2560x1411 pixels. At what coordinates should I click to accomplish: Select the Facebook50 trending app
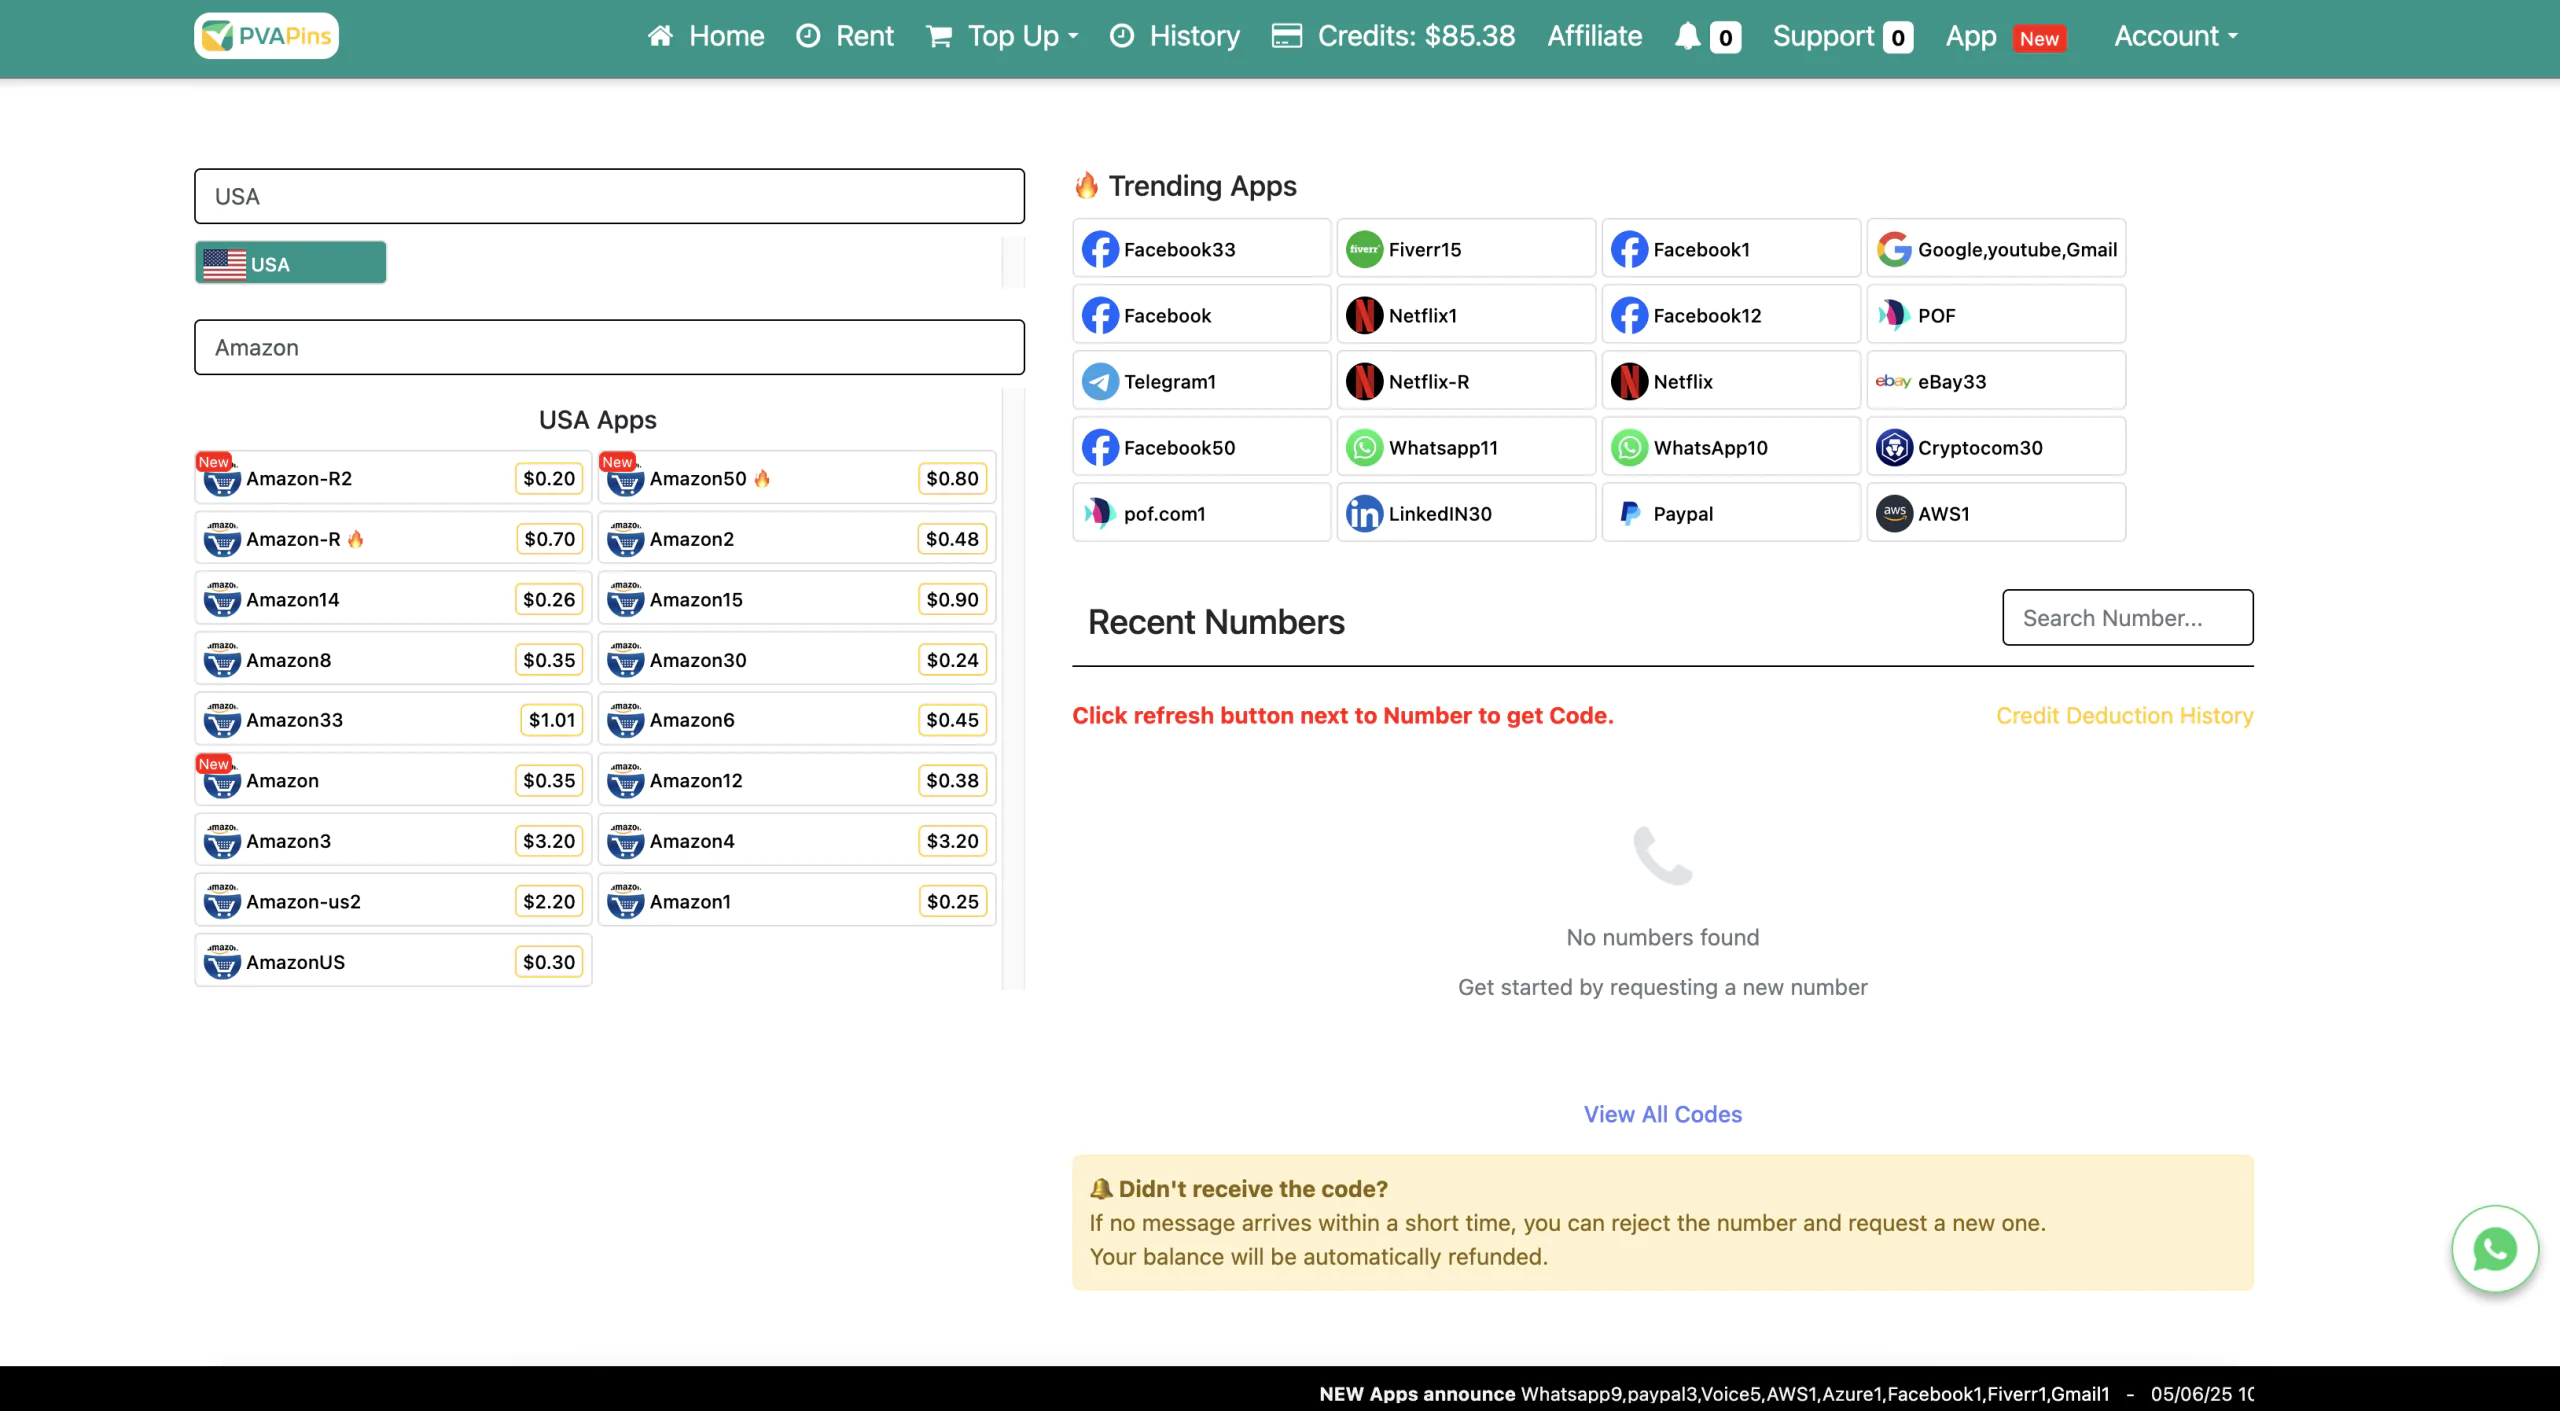(x=1201, y=447)
